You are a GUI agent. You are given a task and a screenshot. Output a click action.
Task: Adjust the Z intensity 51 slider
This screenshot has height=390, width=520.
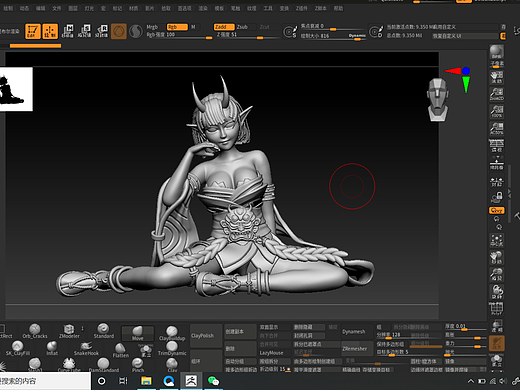247,35
